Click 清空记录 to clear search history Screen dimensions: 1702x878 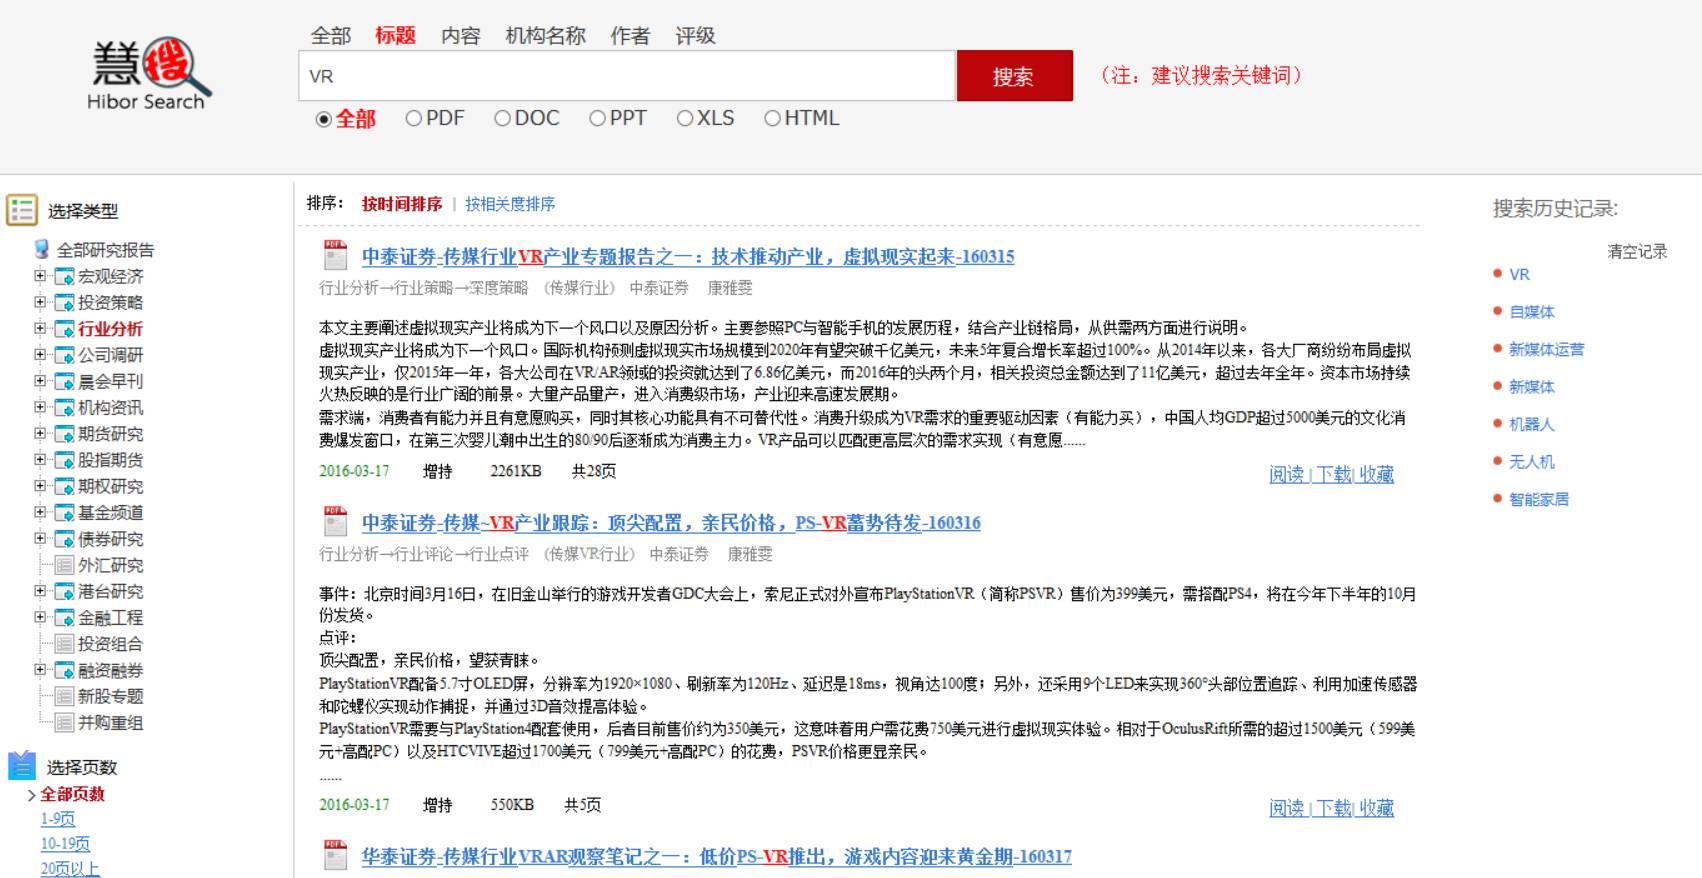(1637, 251)
